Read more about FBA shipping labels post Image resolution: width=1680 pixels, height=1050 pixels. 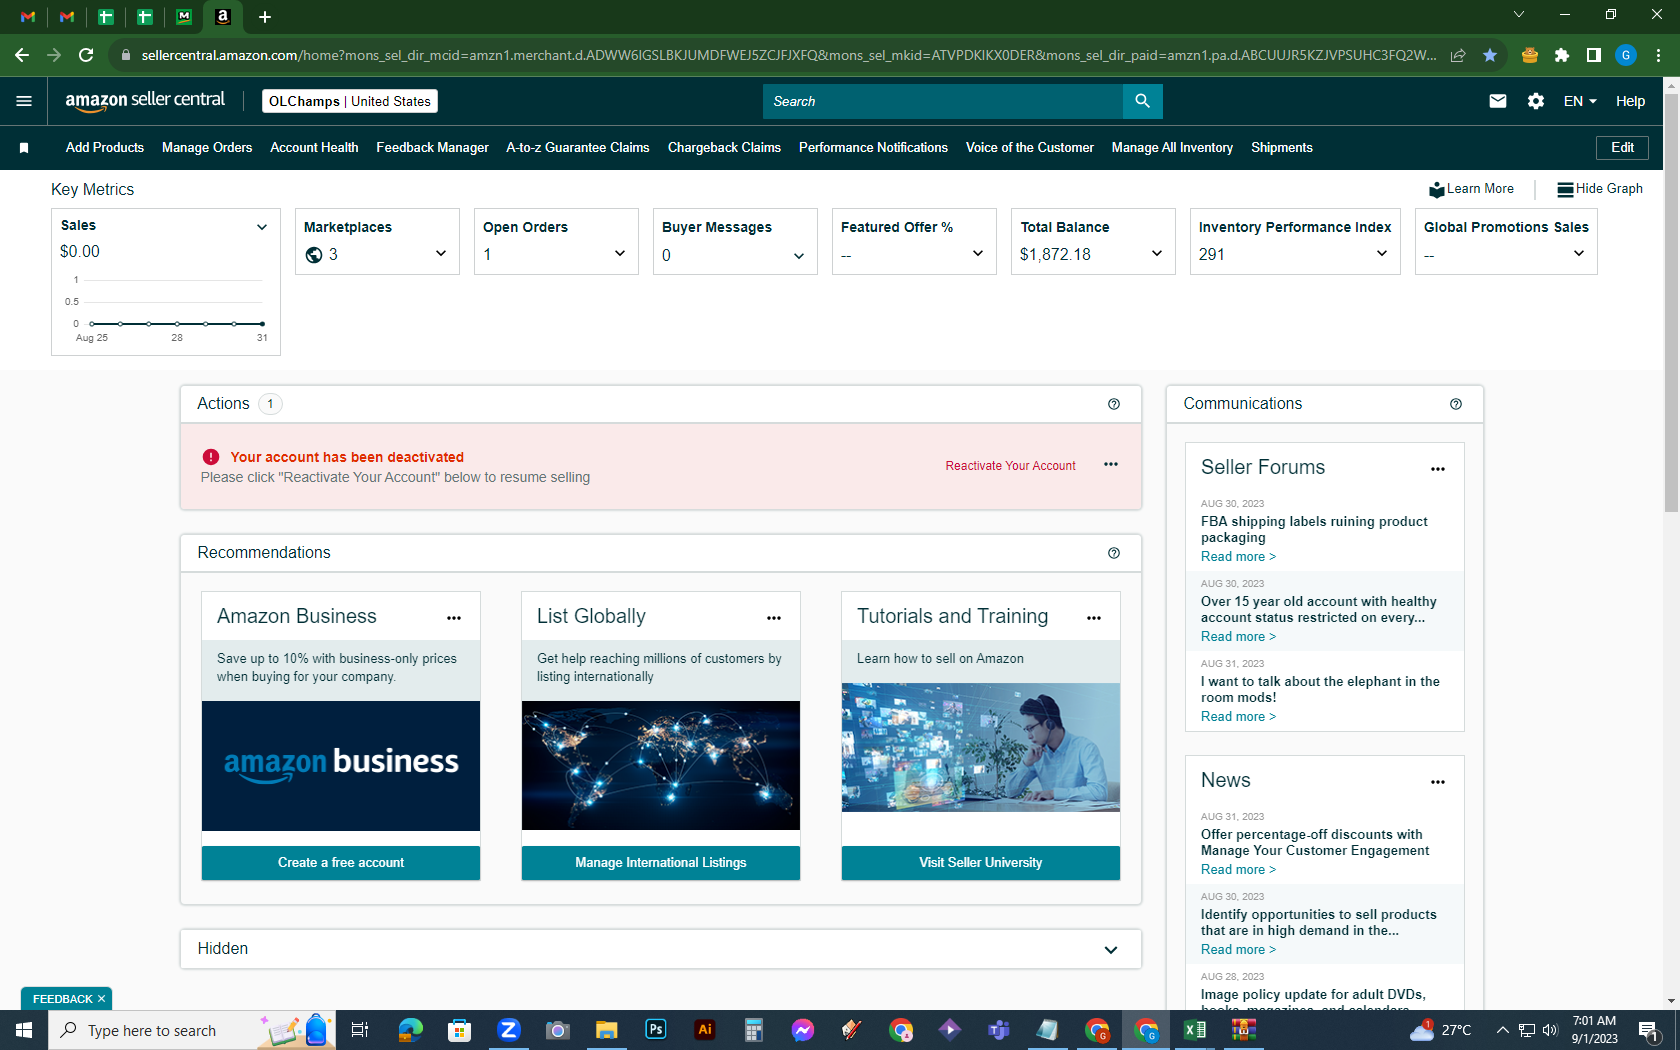[1238, 557]
